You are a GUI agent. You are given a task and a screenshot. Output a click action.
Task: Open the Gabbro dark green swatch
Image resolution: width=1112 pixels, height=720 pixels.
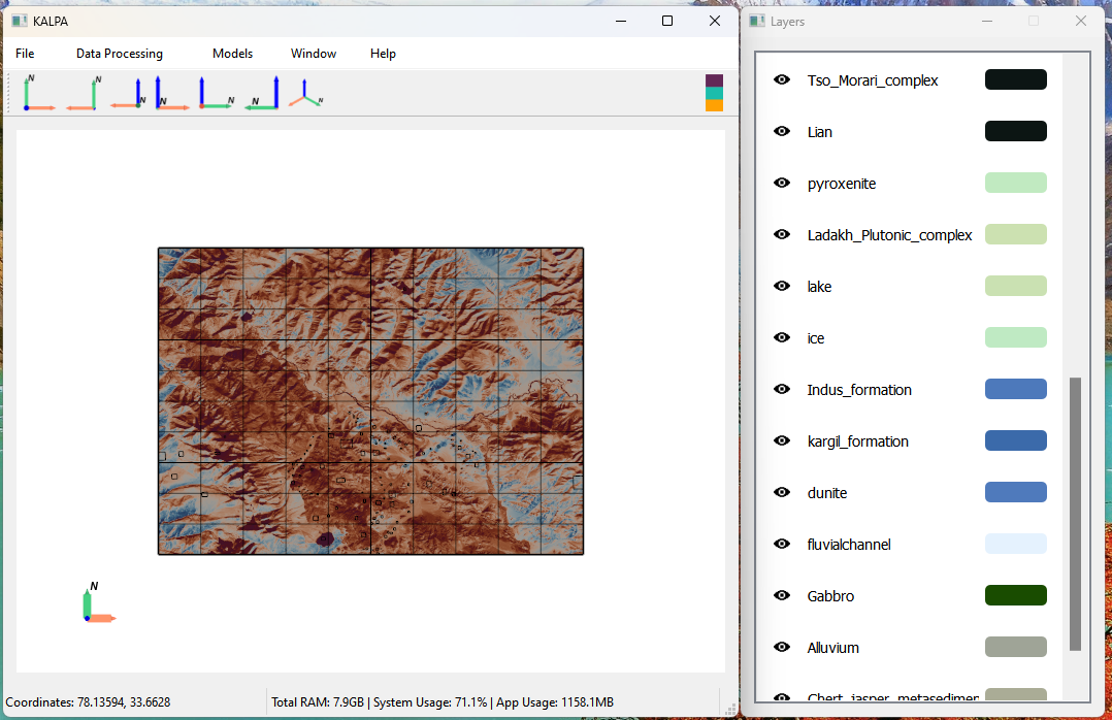pyautogui.click(x=1016, y=595)
